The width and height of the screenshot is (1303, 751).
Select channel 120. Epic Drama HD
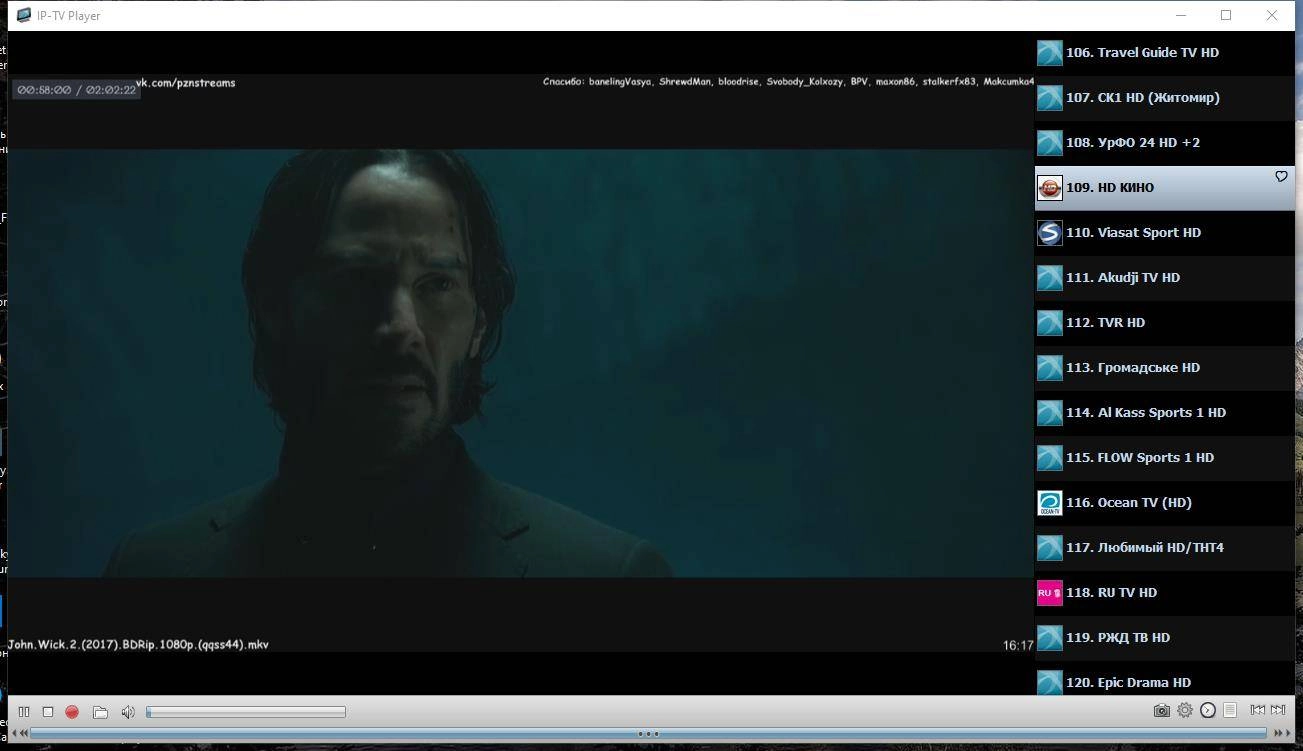coord(1164,679)
